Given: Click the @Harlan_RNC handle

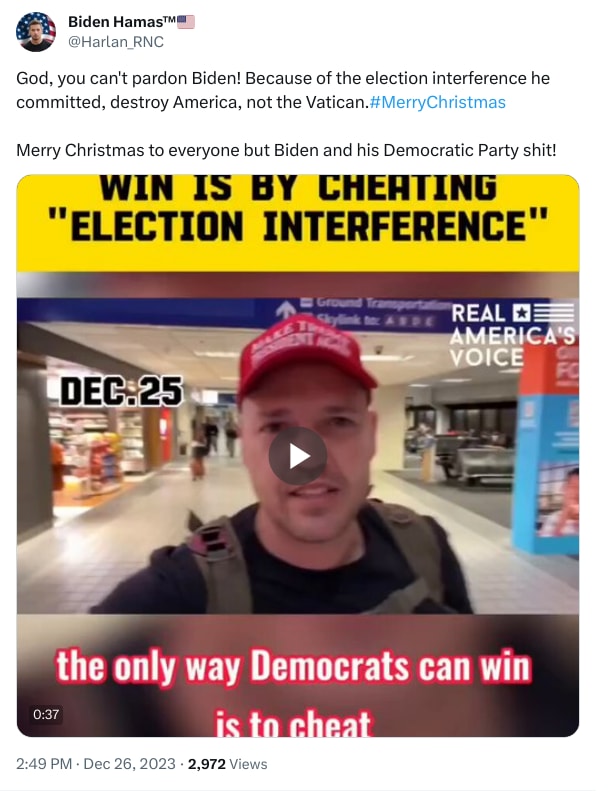Looking at the screenshot, I should 116,42.
